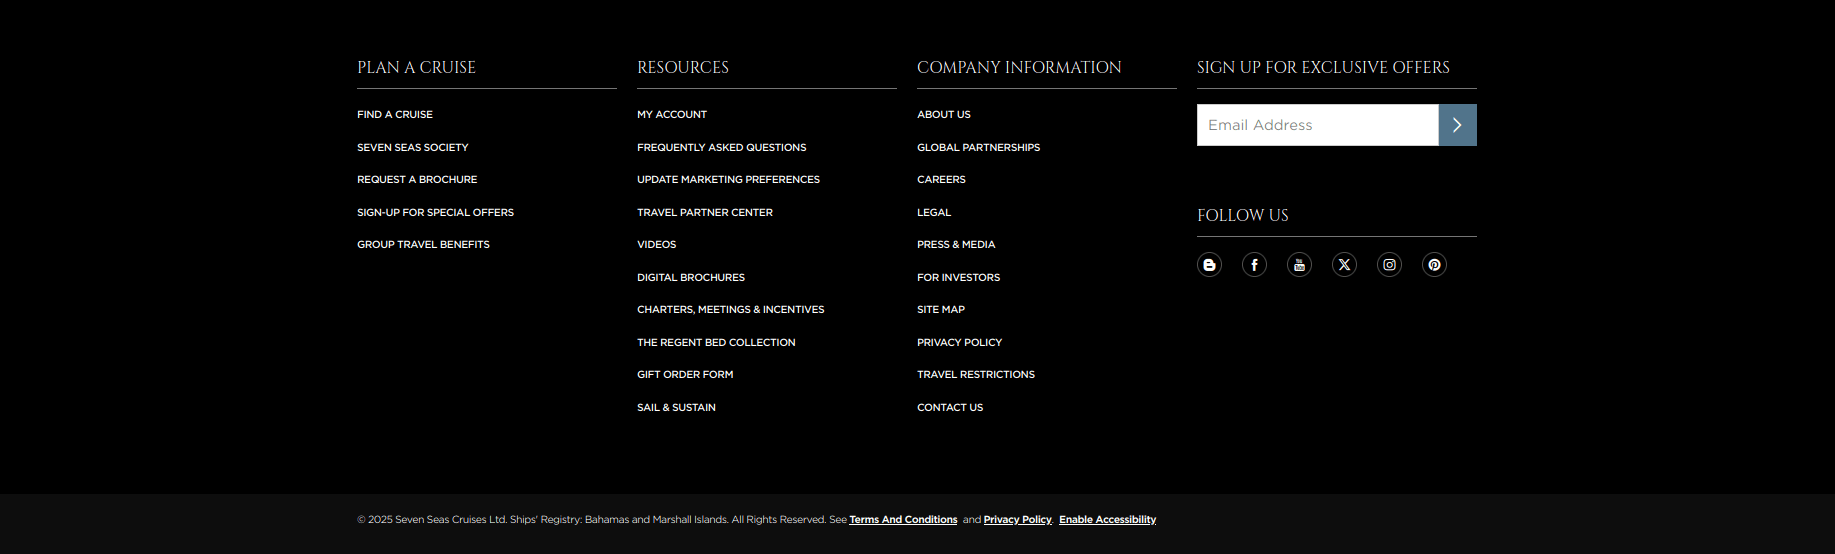
Task: Visit the Facebook page icon
Action: [x=1254, y=265]
